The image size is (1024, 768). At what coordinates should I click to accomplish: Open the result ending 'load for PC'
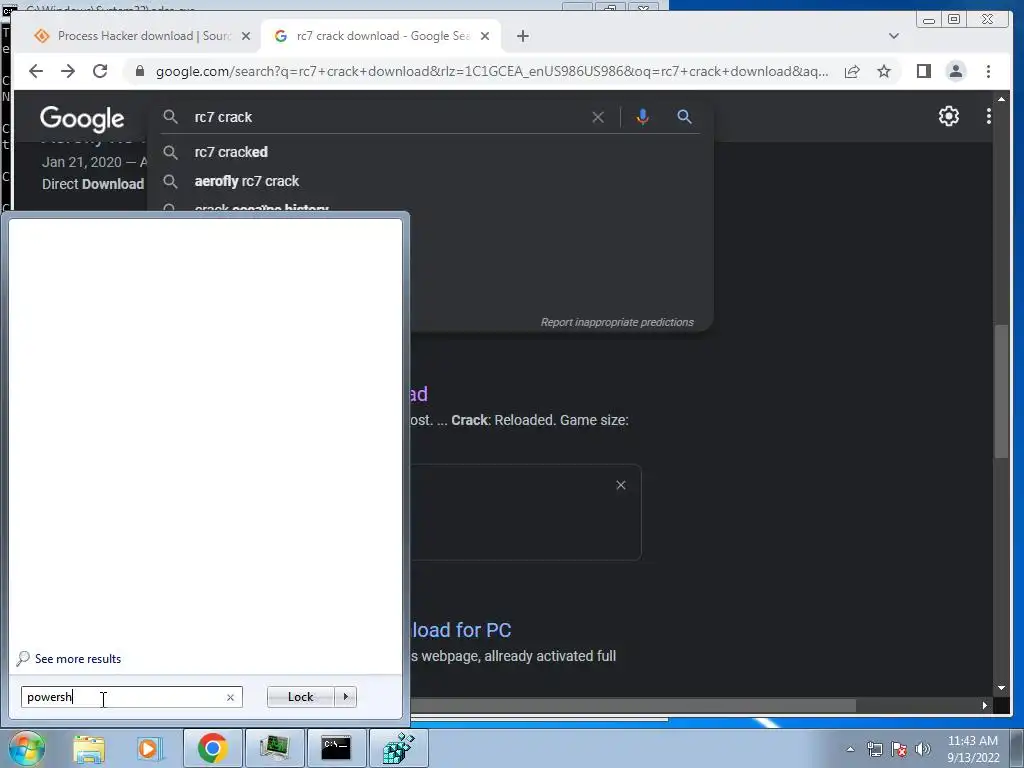(x=461, y=630)
